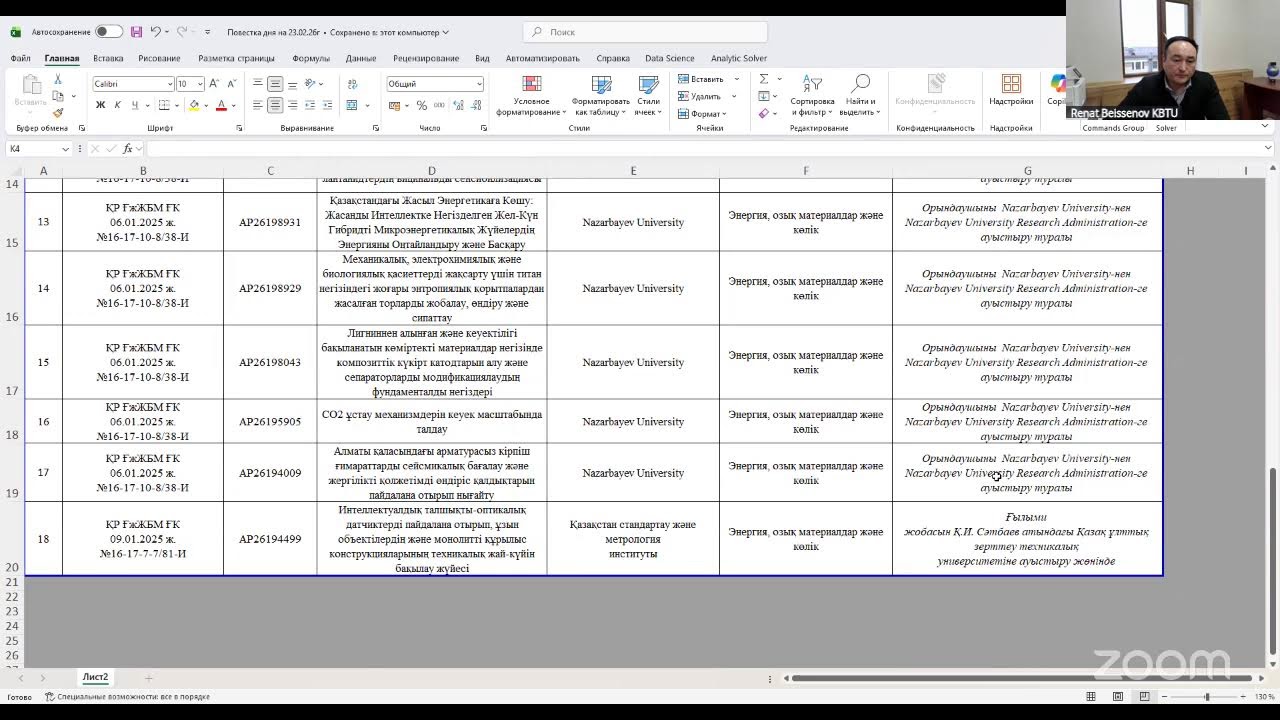Click the Copy icon in clipboard group
1280x720 pixels.
click(58, 96)
